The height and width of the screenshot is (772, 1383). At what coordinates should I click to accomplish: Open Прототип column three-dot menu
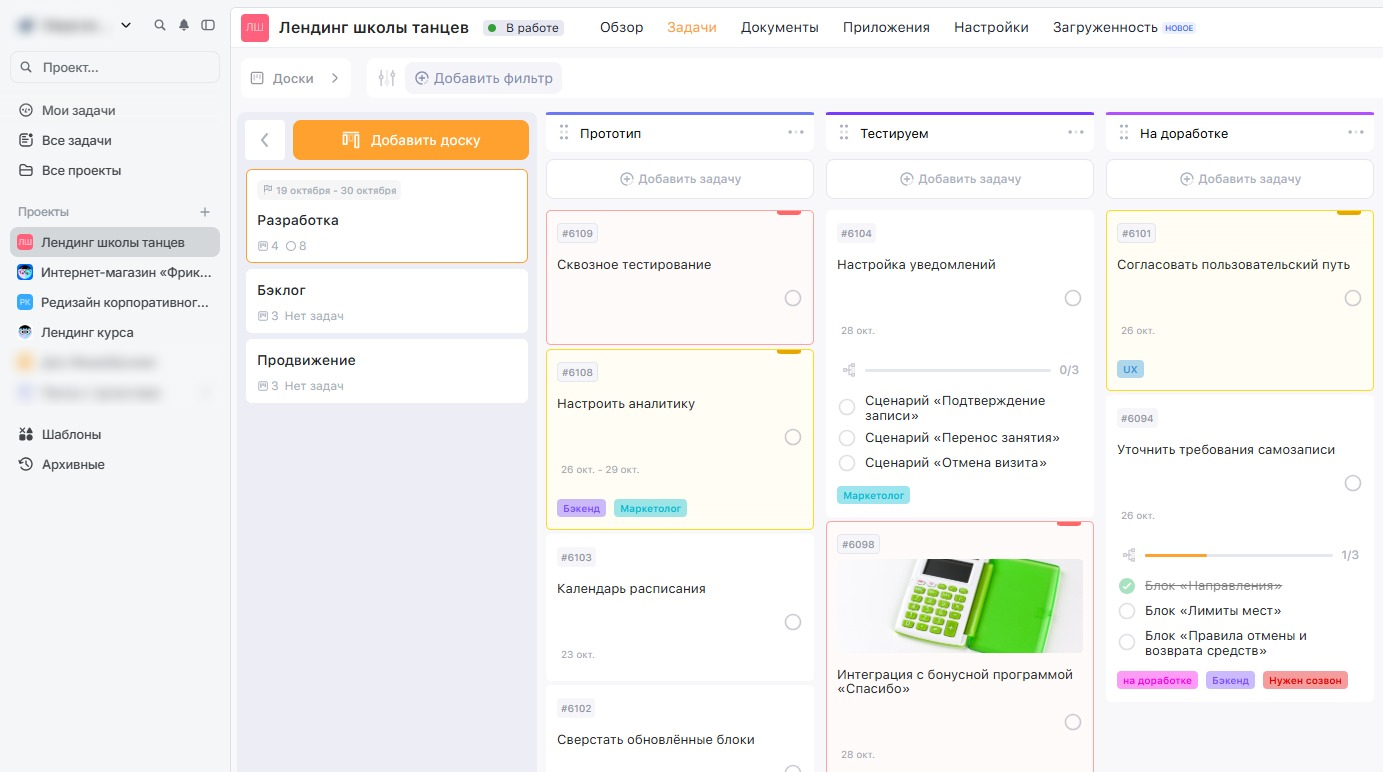pyautogui.click(x=796, y=133)
